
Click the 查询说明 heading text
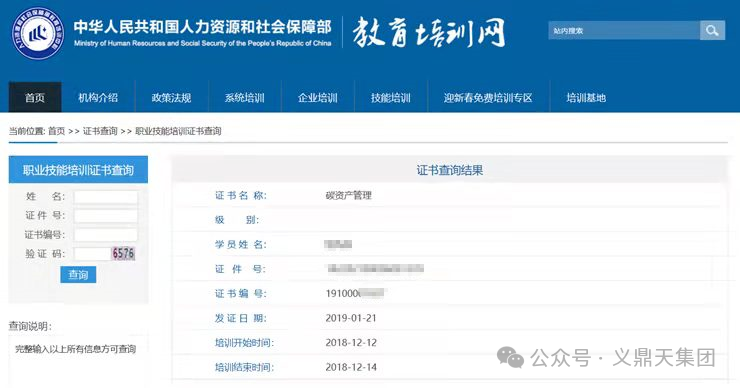pyautogui.click(x=30, y=326)
